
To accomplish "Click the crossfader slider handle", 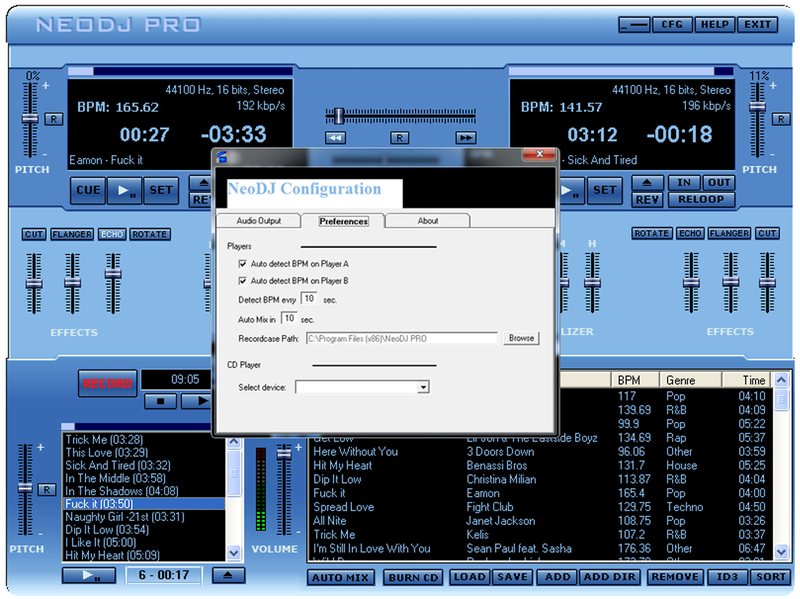I will 339,116.
